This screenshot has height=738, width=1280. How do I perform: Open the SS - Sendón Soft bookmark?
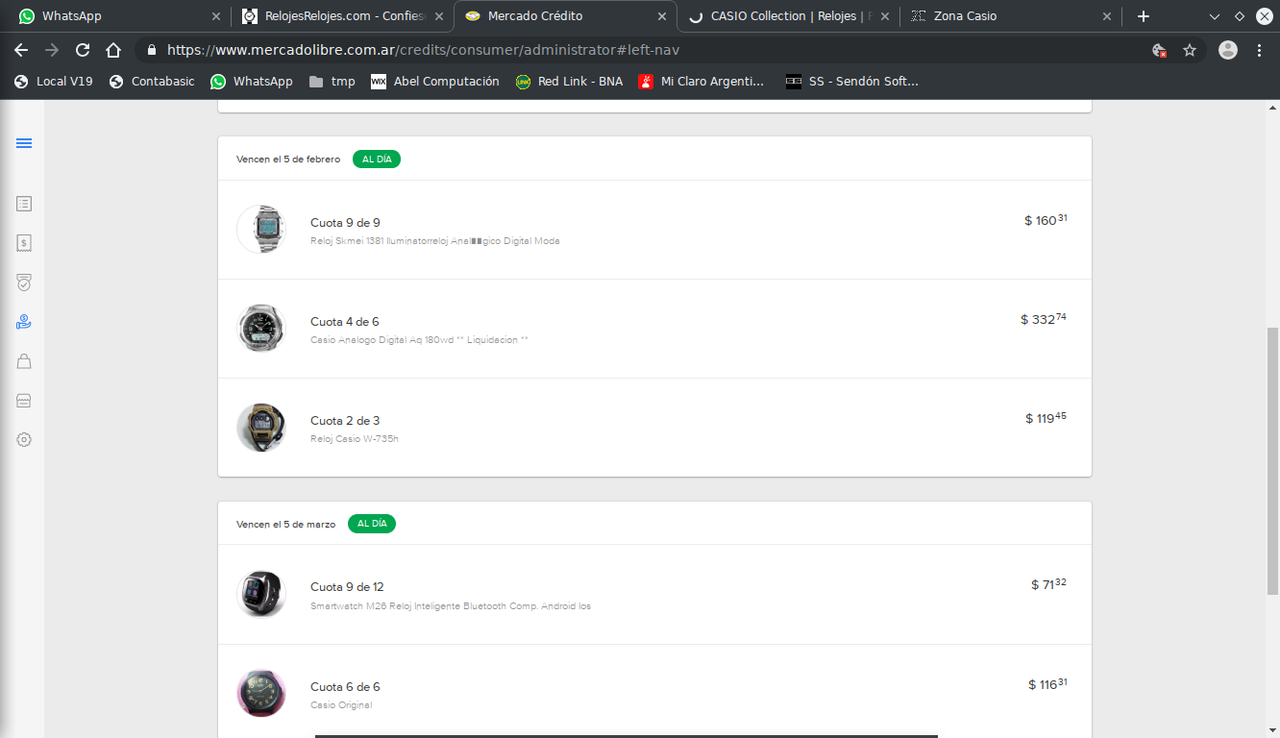(x=852, y=81)
